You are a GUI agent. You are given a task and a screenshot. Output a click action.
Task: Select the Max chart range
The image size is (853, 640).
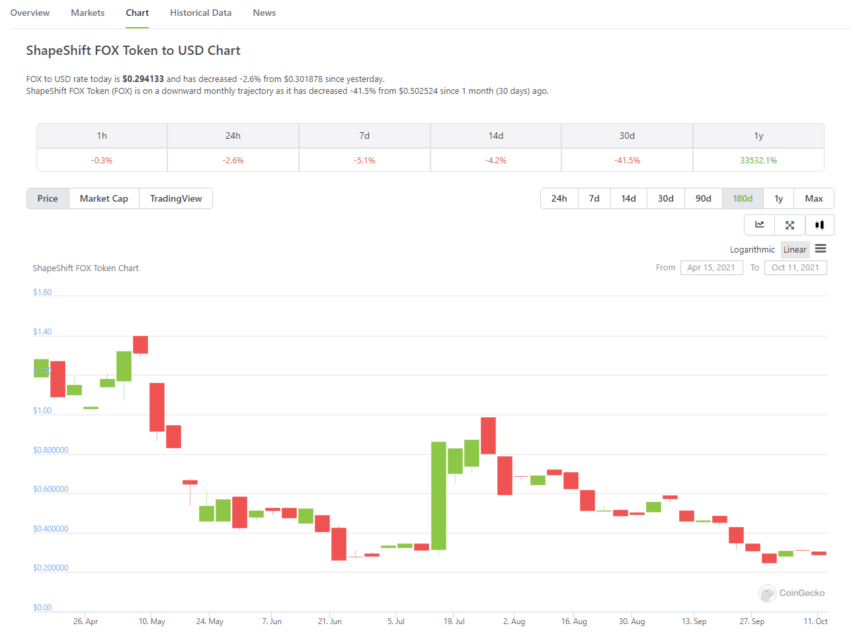coord(814,199)
